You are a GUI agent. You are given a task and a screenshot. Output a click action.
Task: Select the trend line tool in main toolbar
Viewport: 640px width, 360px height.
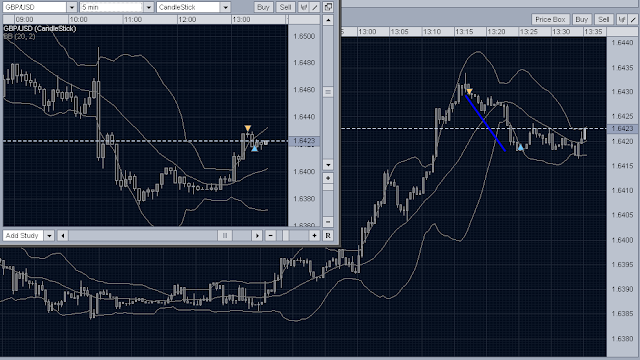click(x=633, y=19)
